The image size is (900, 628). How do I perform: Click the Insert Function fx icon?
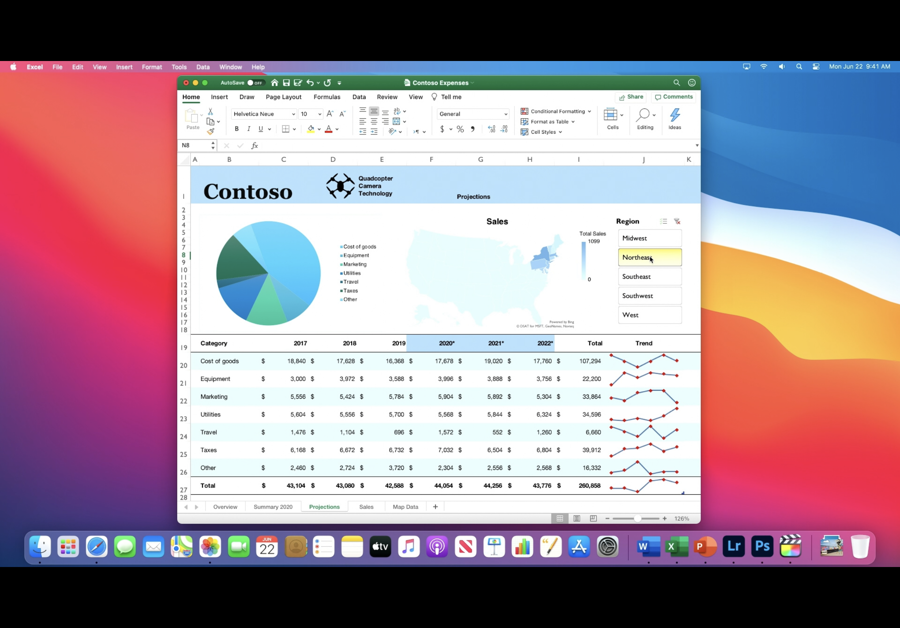coord(254,146)
